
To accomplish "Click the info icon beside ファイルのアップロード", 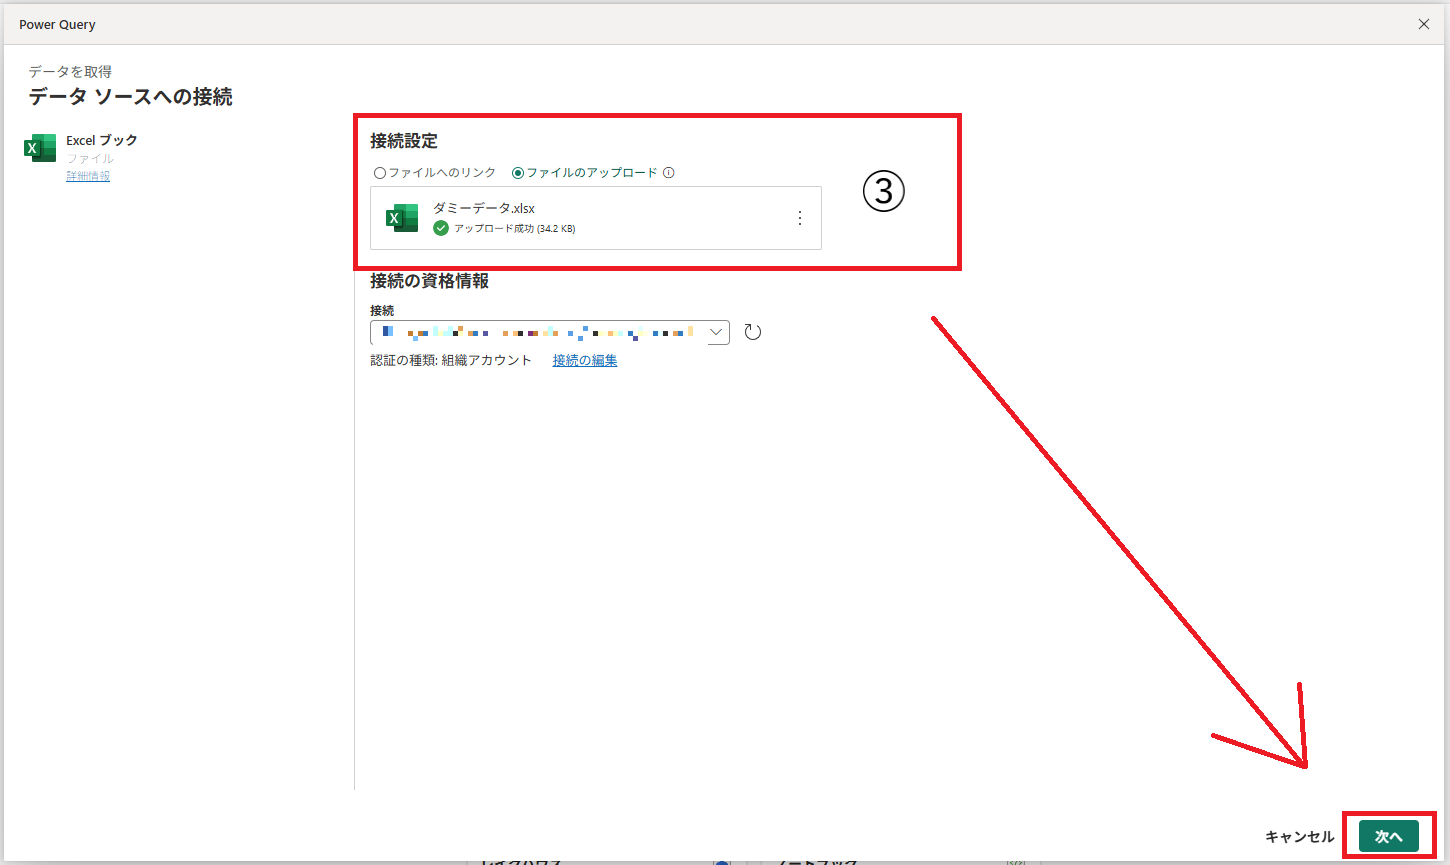I will (x=669, y=173).
